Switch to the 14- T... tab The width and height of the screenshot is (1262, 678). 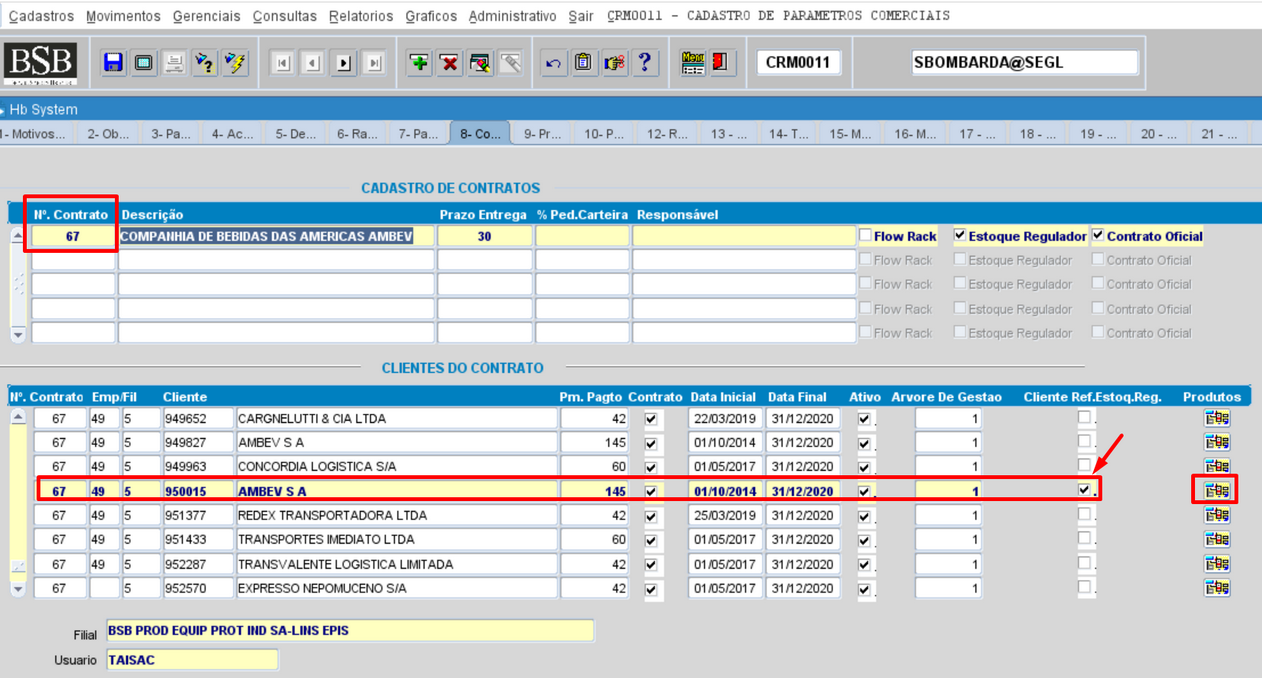click(x=788, y=134)
